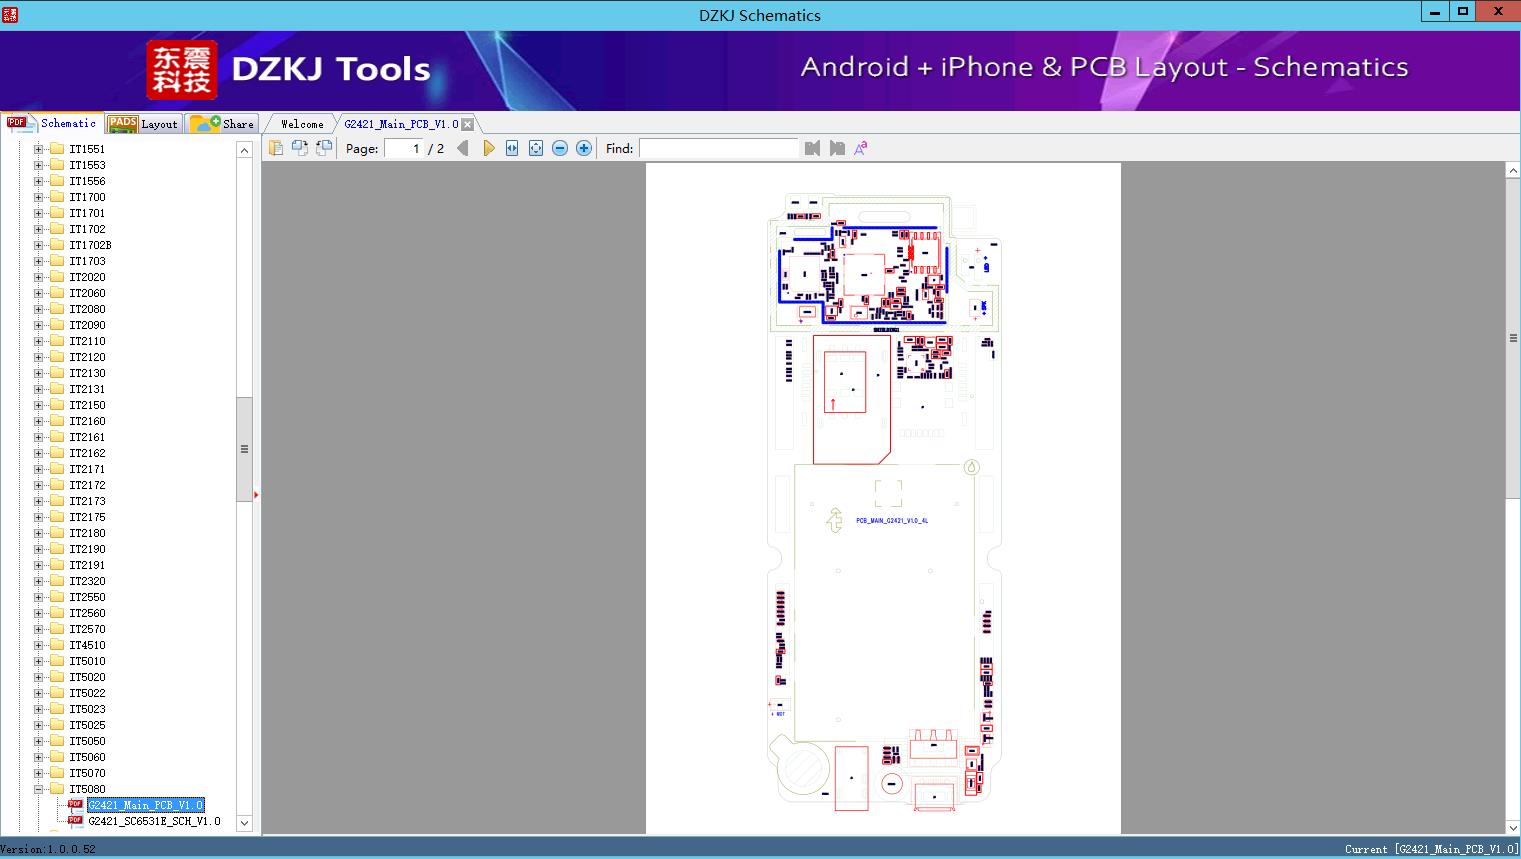Go to the next page arrow

[488, 148]
